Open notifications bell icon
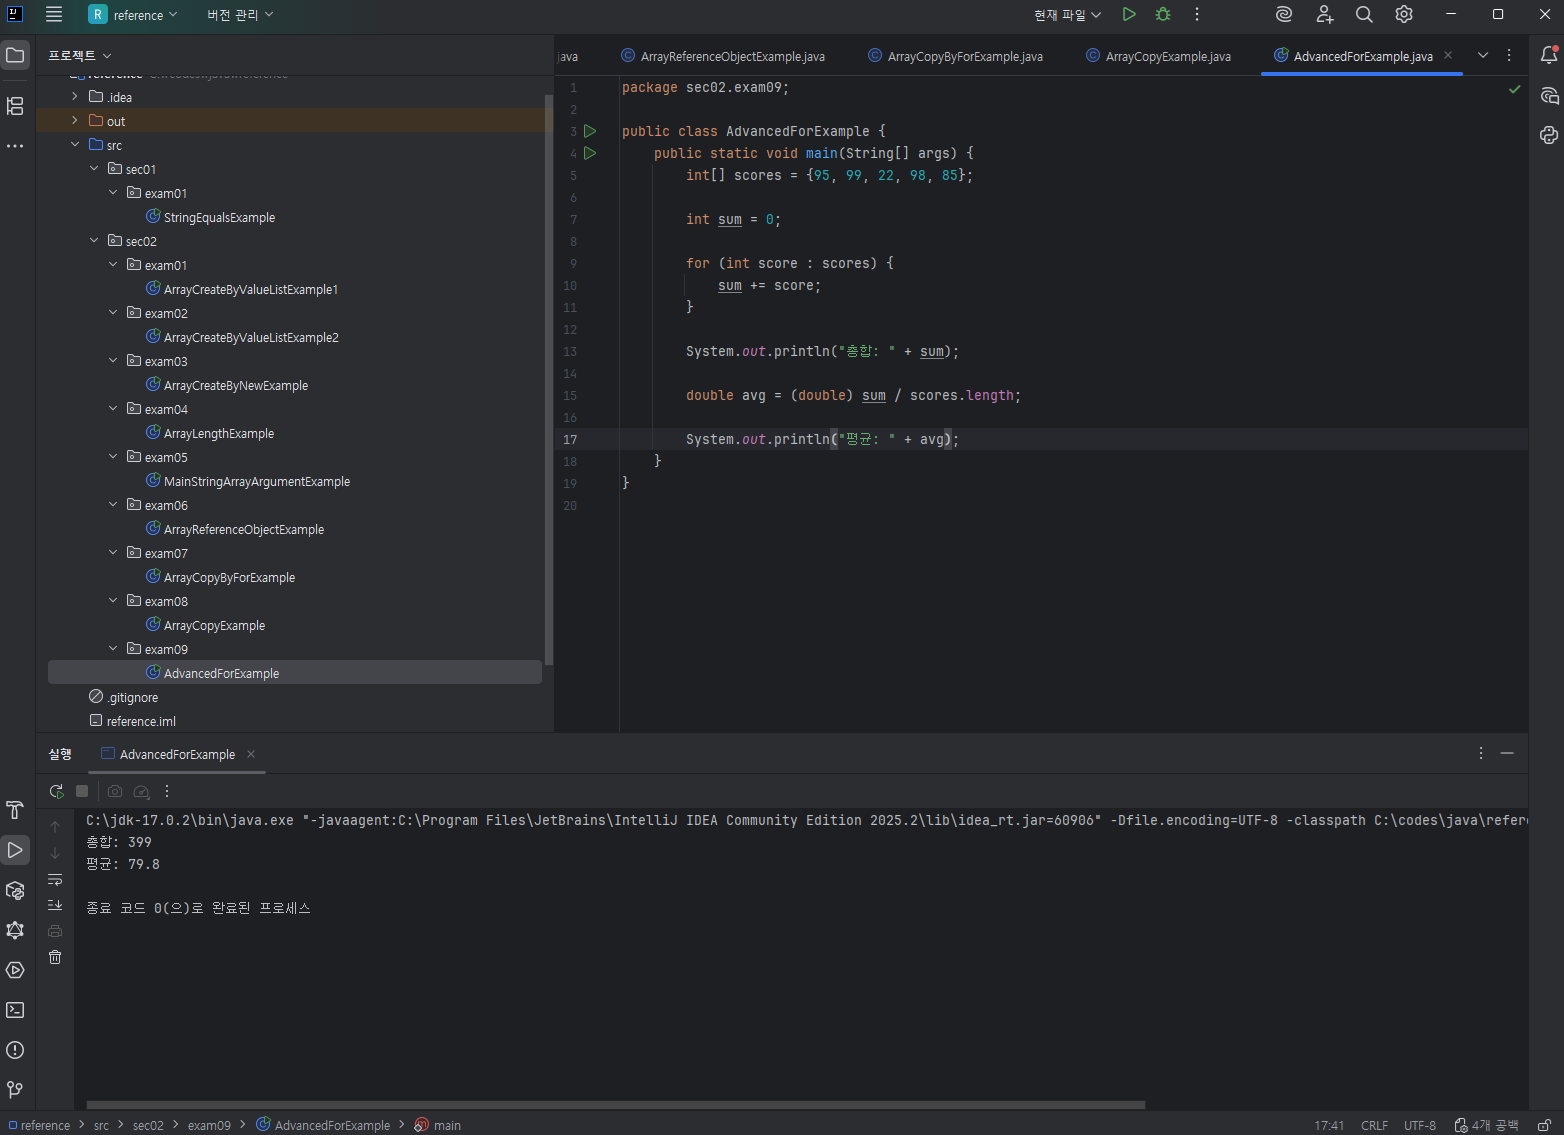 (x=1549, y=55)
